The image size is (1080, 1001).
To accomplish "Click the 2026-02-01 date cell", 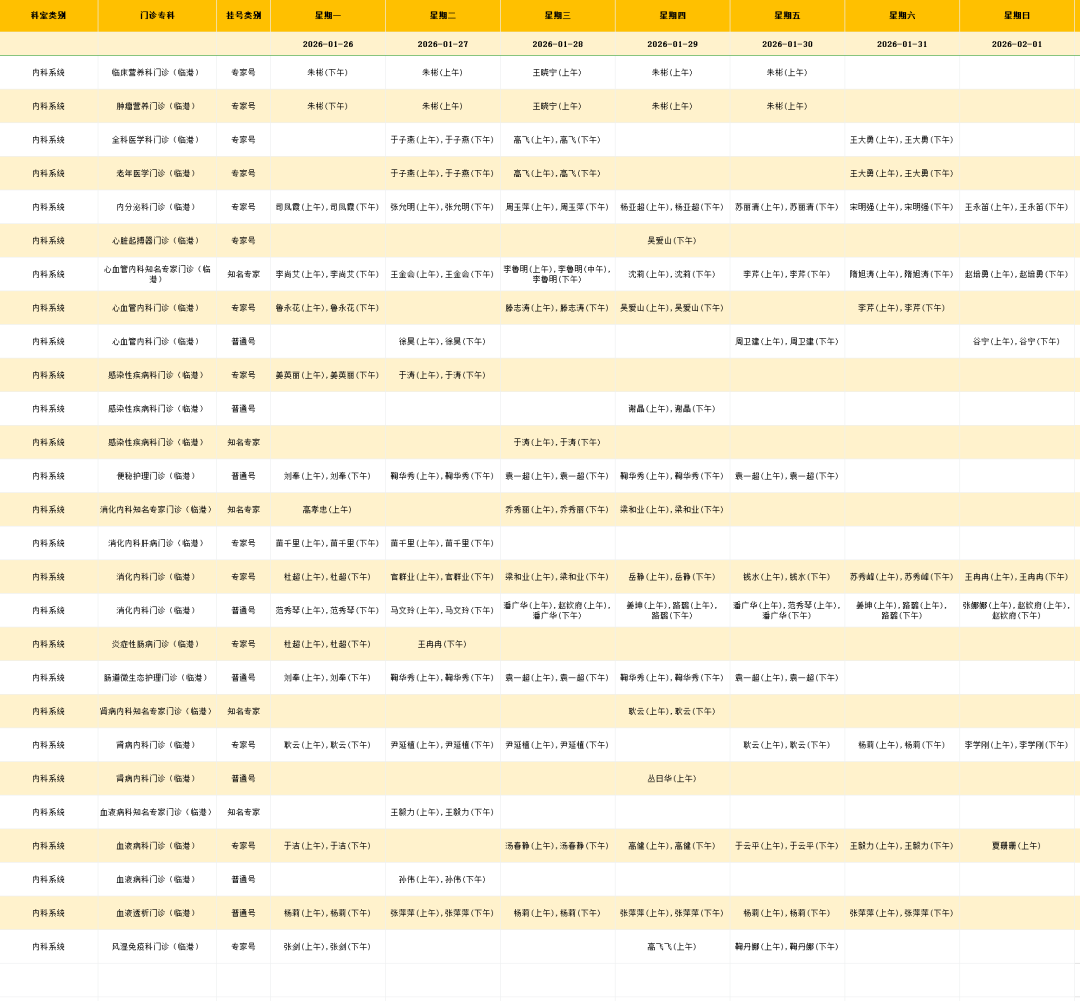I will (x=1016, y=44).
